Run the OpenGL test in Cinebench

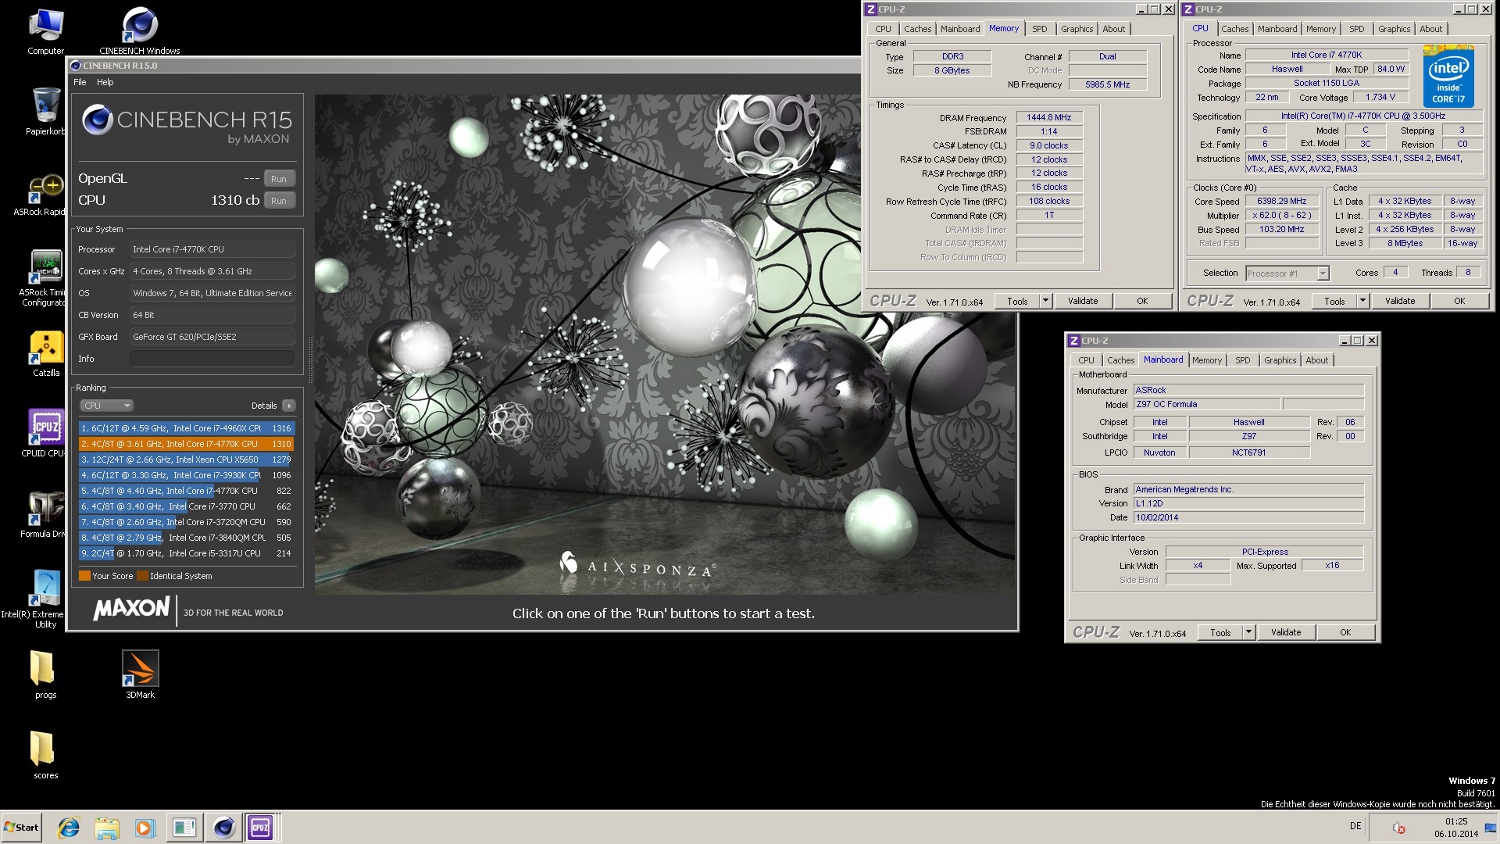tap(279, 179)
